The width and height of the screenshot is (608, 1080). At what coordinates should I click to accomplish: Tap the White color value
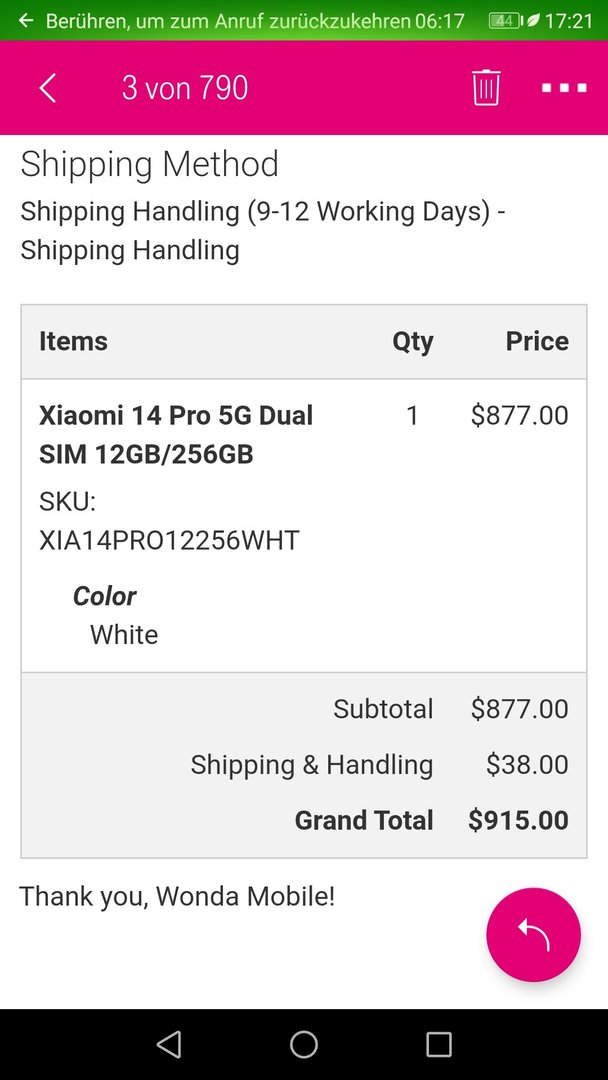(x=124, y=635)
